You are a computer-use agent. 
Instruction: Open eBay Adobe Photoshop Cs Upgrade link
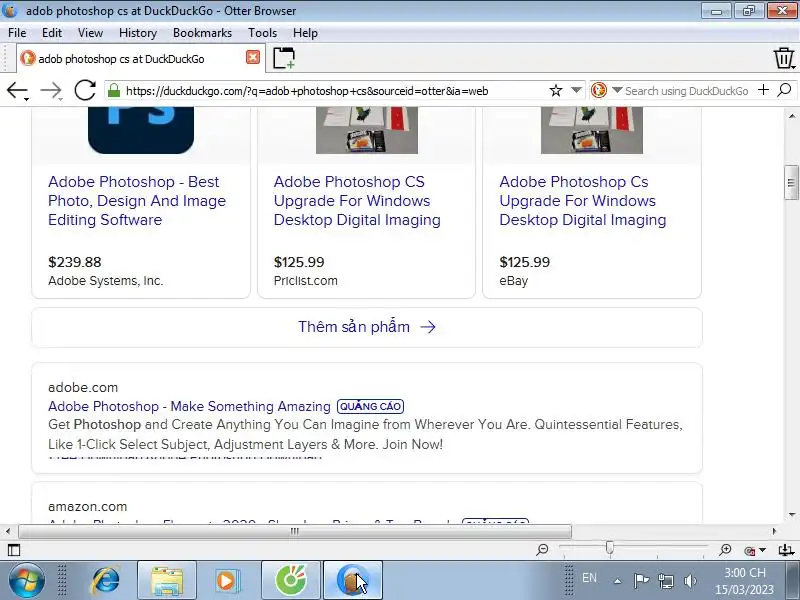coord(583,201)
